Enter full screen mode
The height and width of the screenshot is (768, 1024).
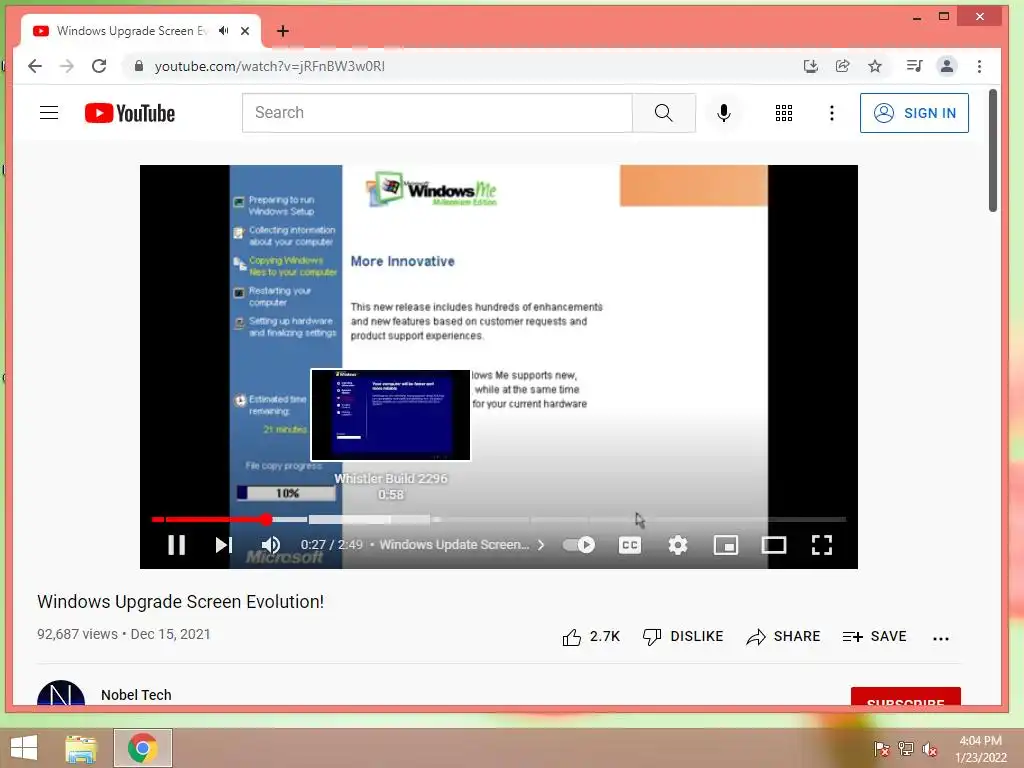coord(822,545)
